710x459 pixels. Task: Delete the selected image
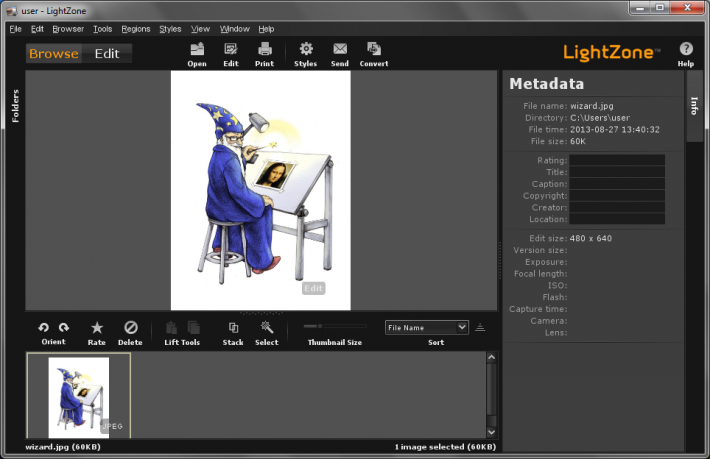point(131,327)
